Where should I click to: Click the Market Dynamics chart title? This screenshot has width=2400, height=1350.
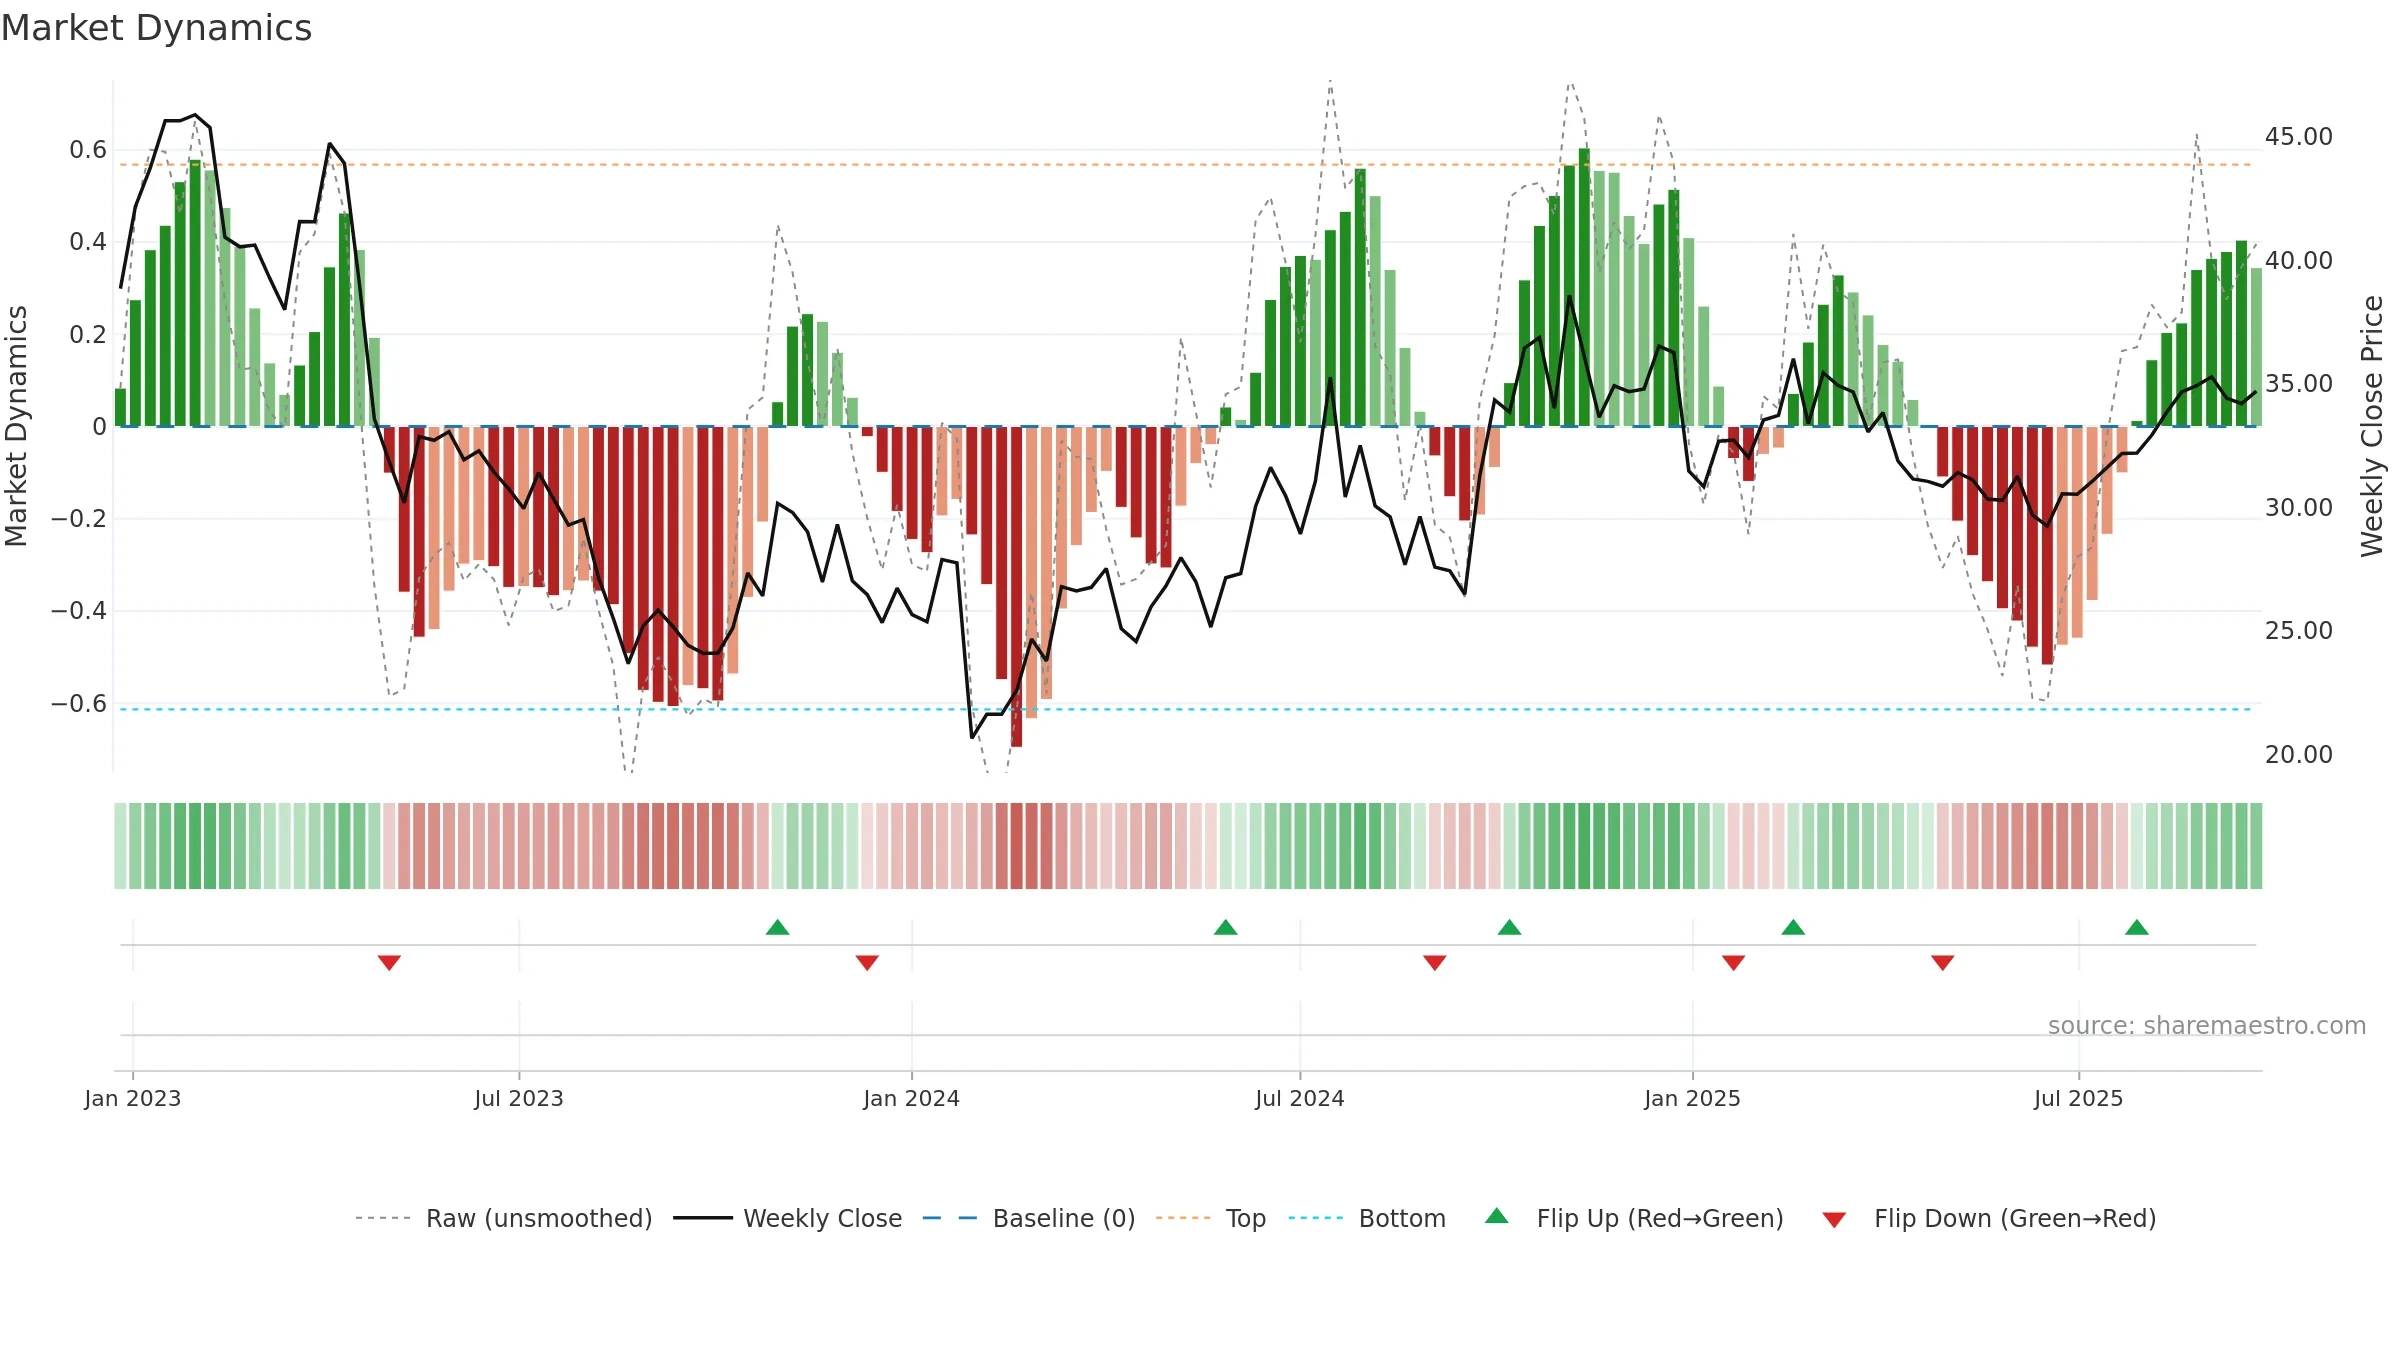[156, 28]
